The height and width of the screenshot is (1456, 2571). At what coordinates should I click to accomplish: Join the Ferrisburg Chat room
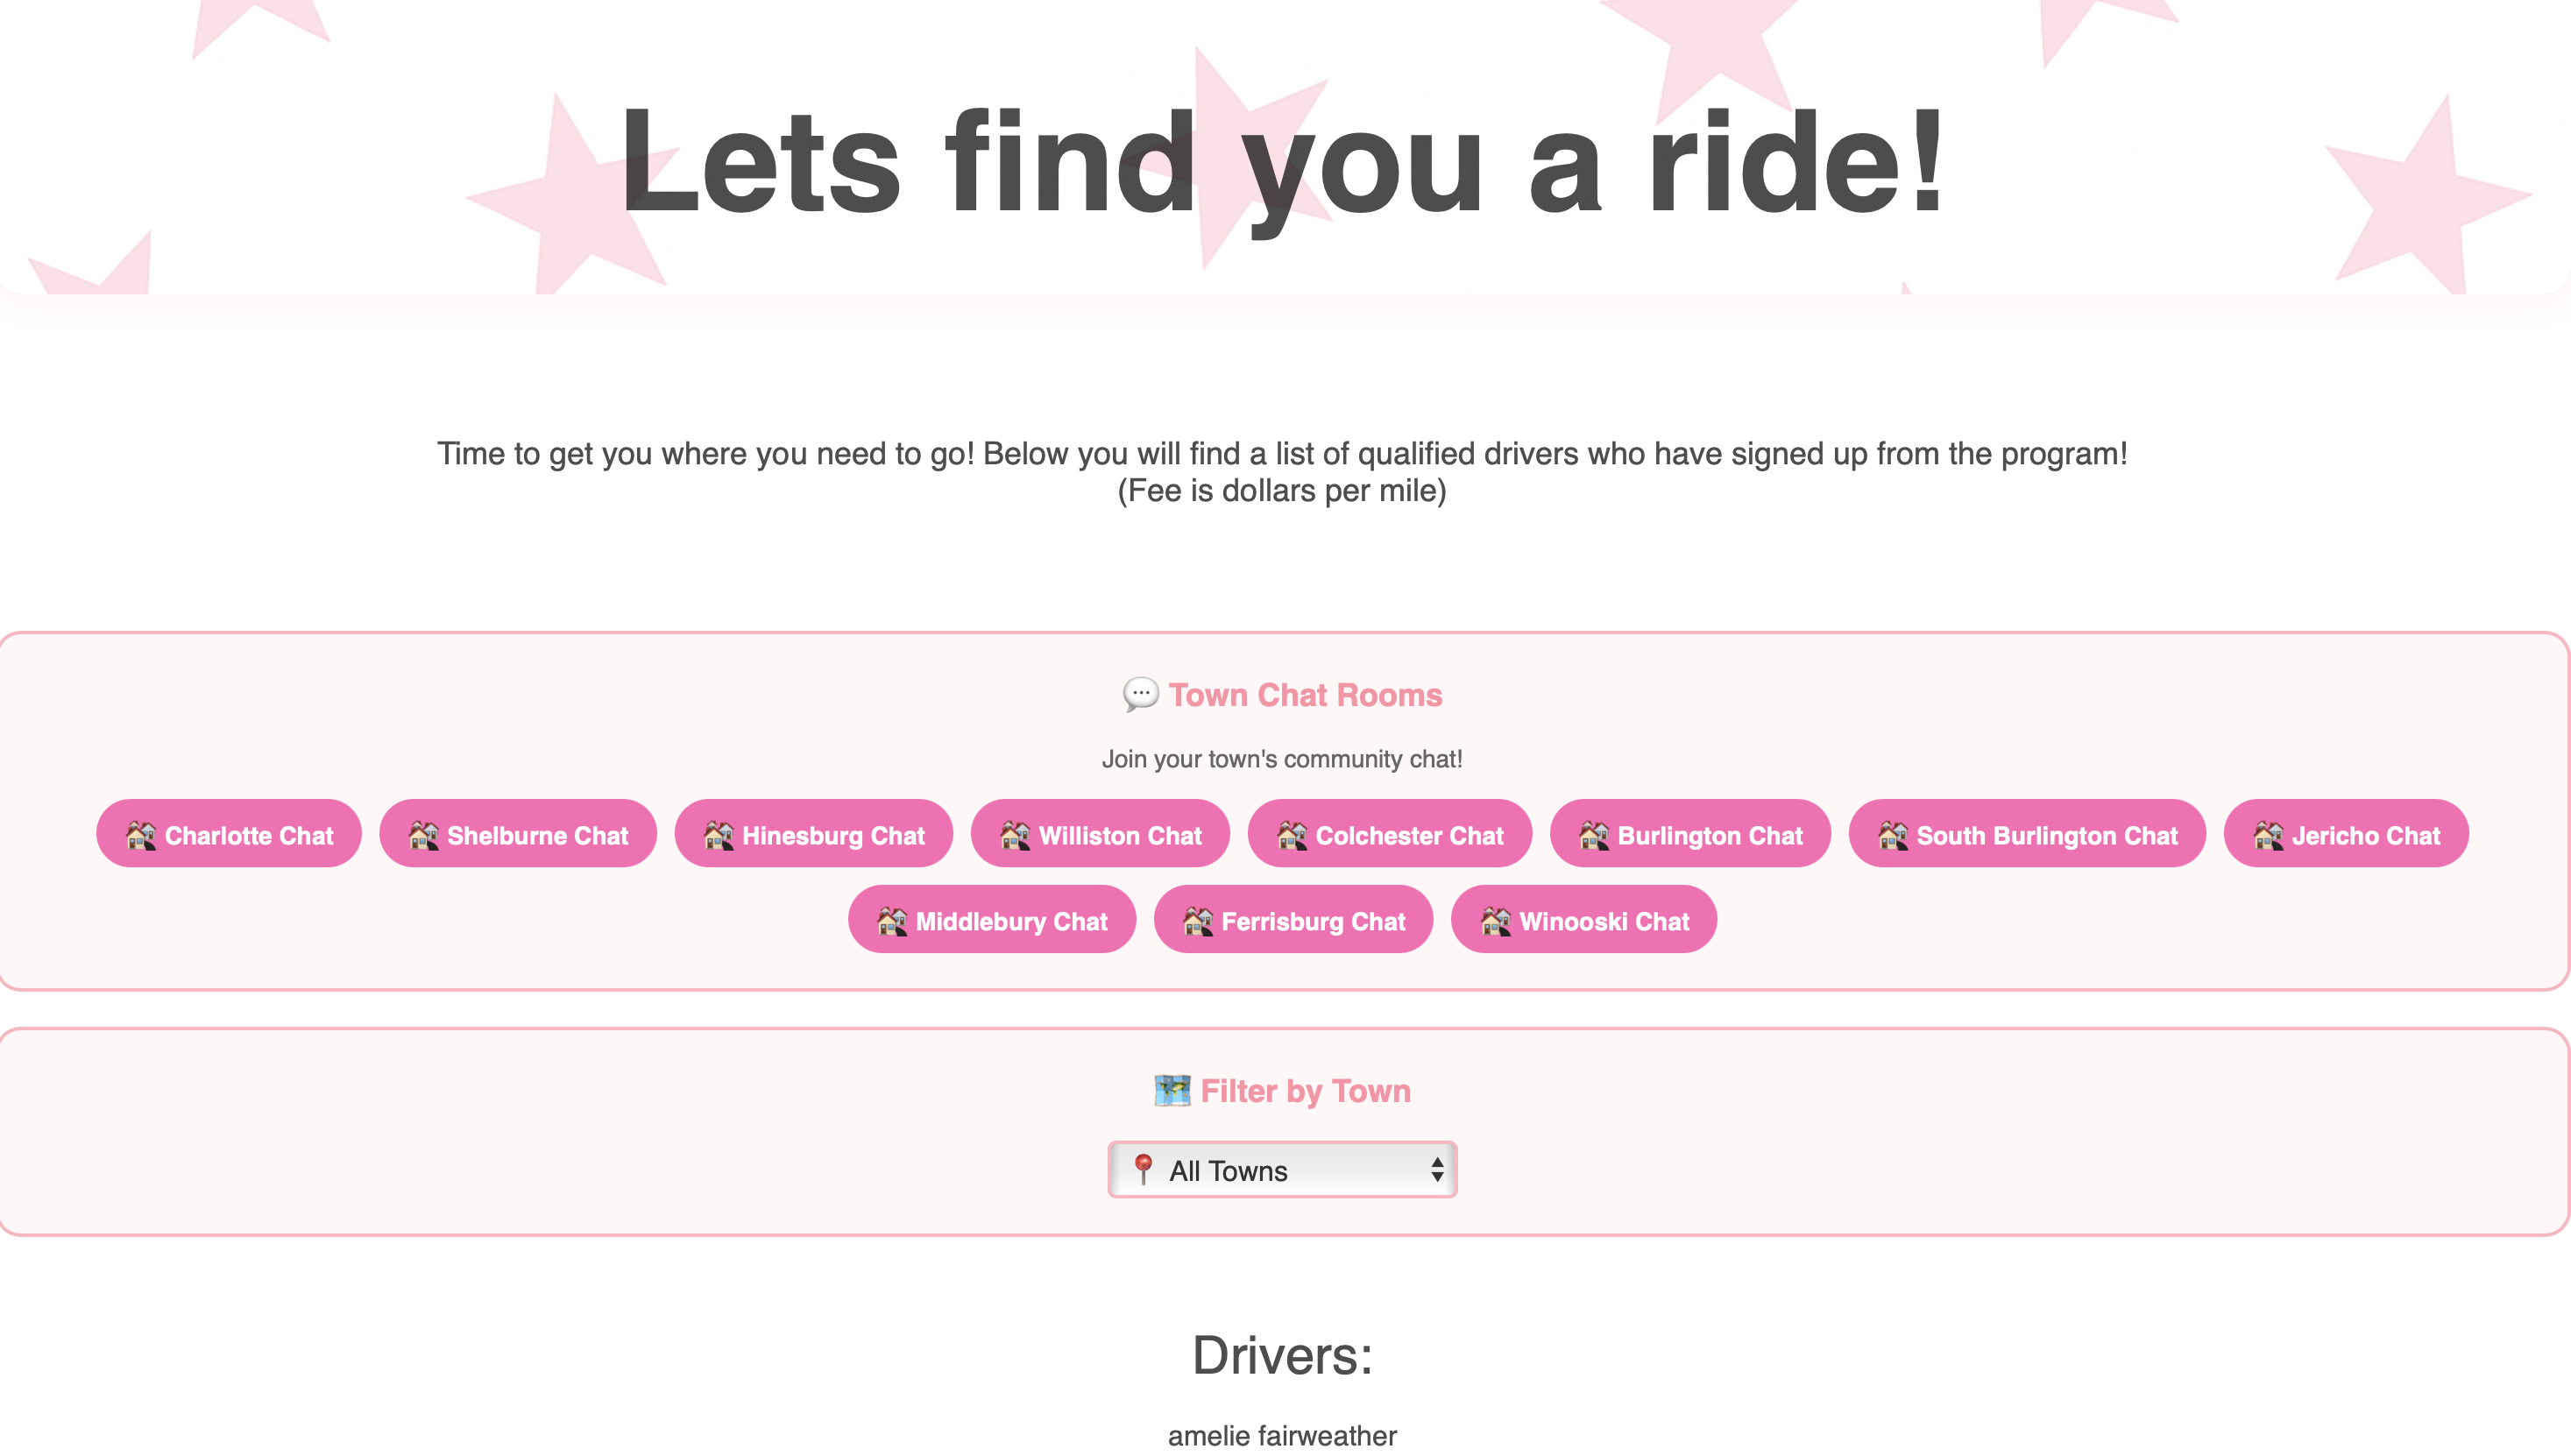(x=1293, y=920)
